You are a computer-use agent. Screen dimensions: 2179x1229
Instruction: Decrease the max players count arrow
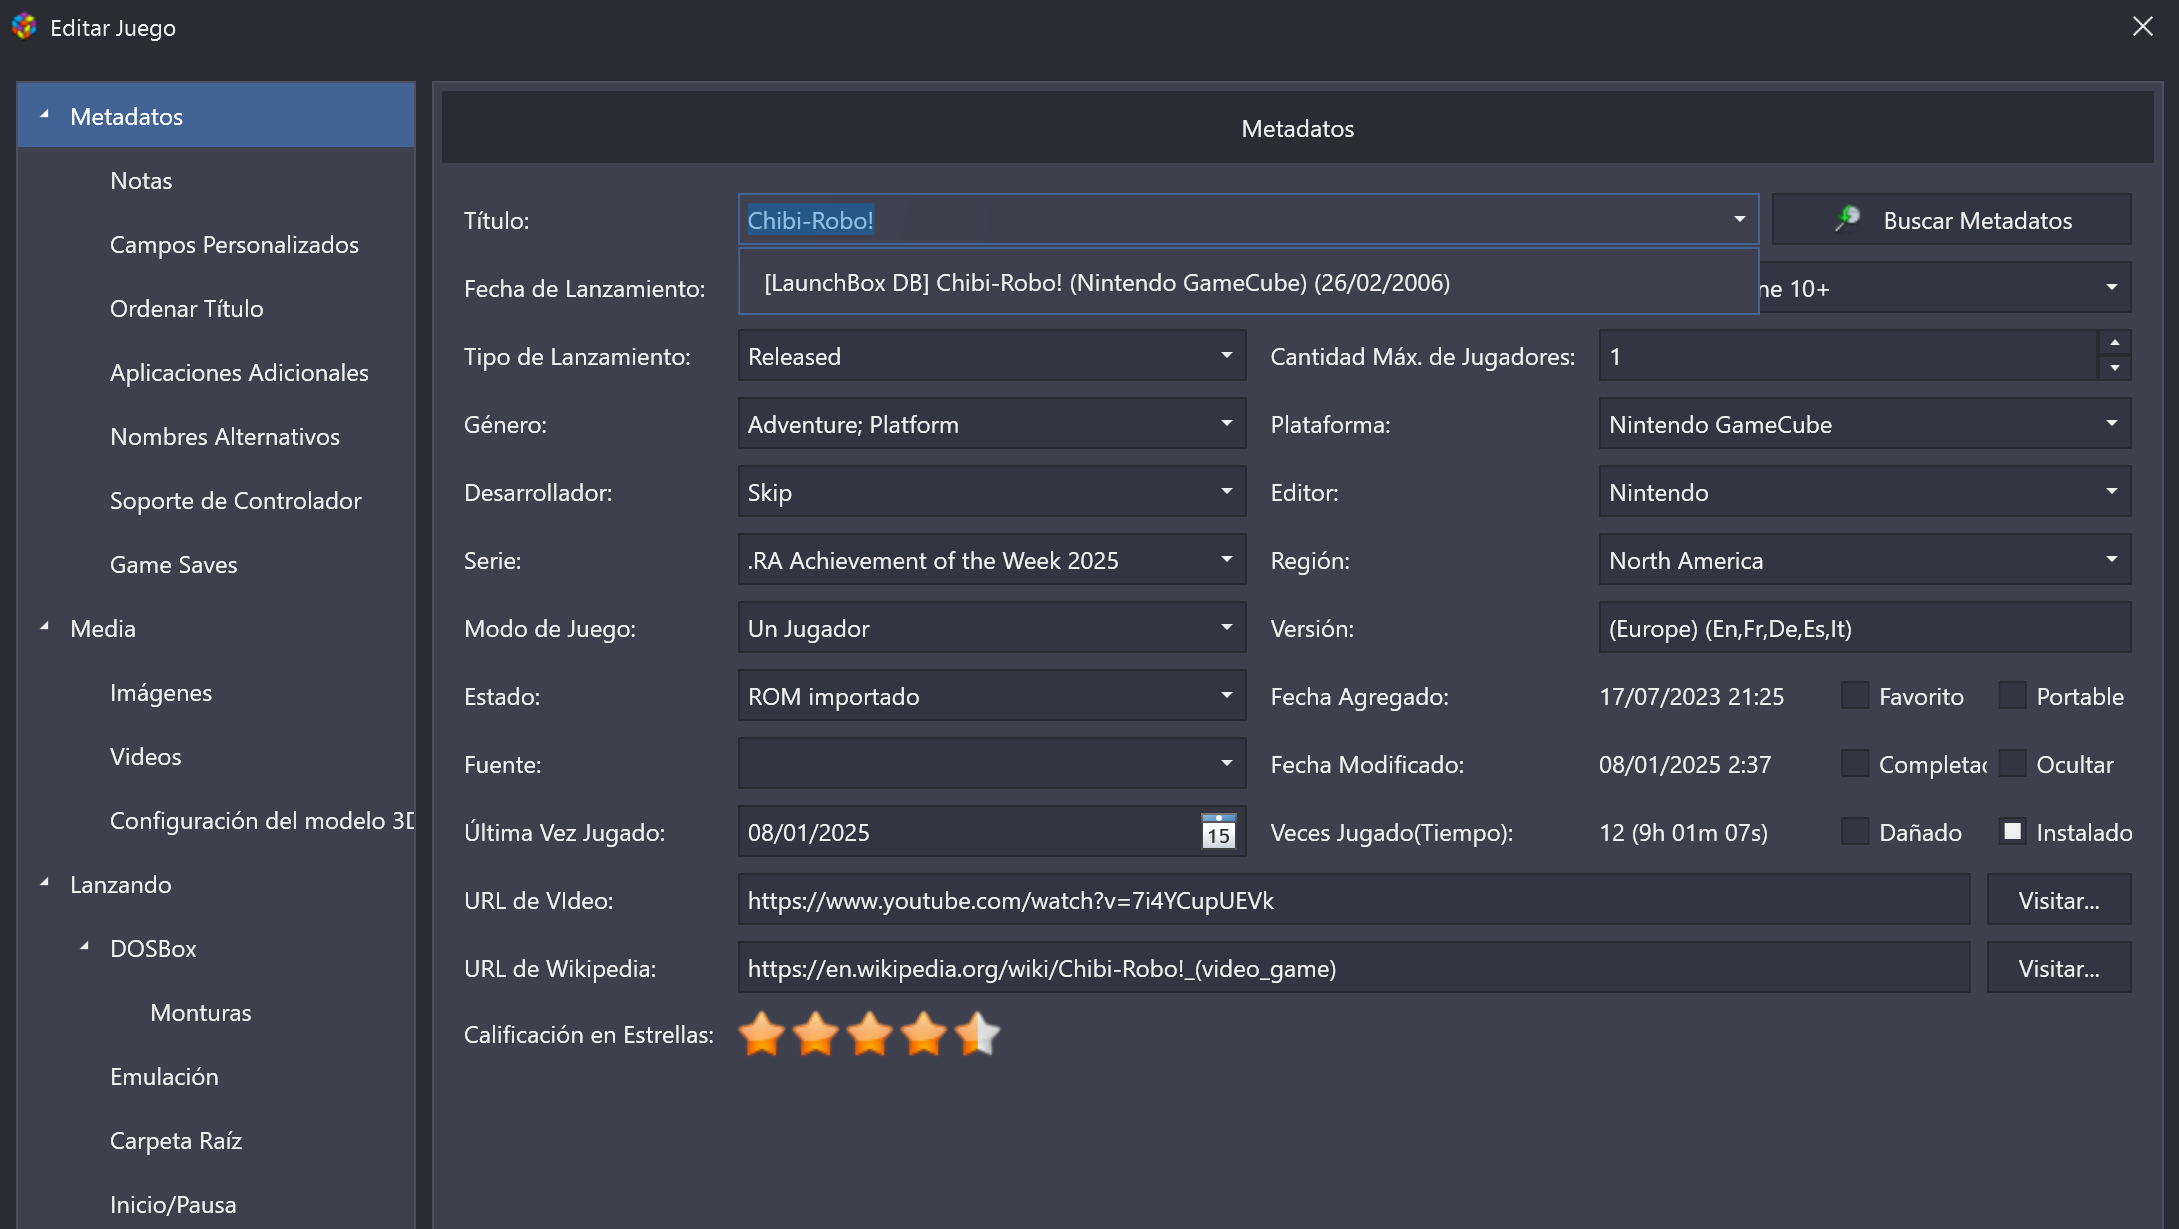click(x=2114, y=368)
